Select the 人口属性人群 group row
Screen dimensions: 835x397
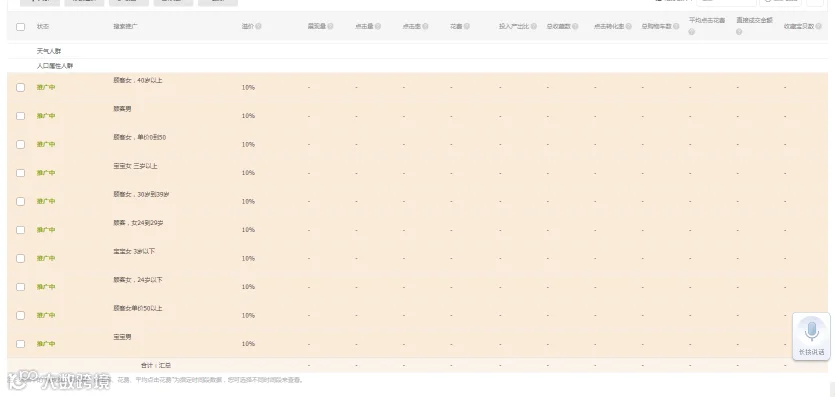click(x=418, y=66)
